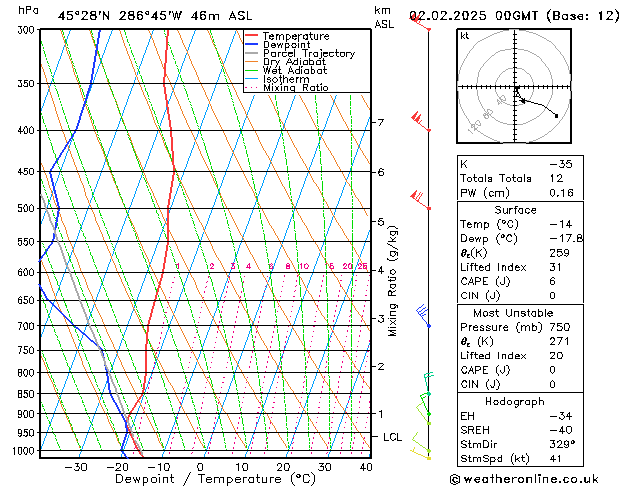Click the weatheronline.co.uk copyright text
The height and width of the screenshot is (486, 629).
pyautogui.click(x=524, y=479)
